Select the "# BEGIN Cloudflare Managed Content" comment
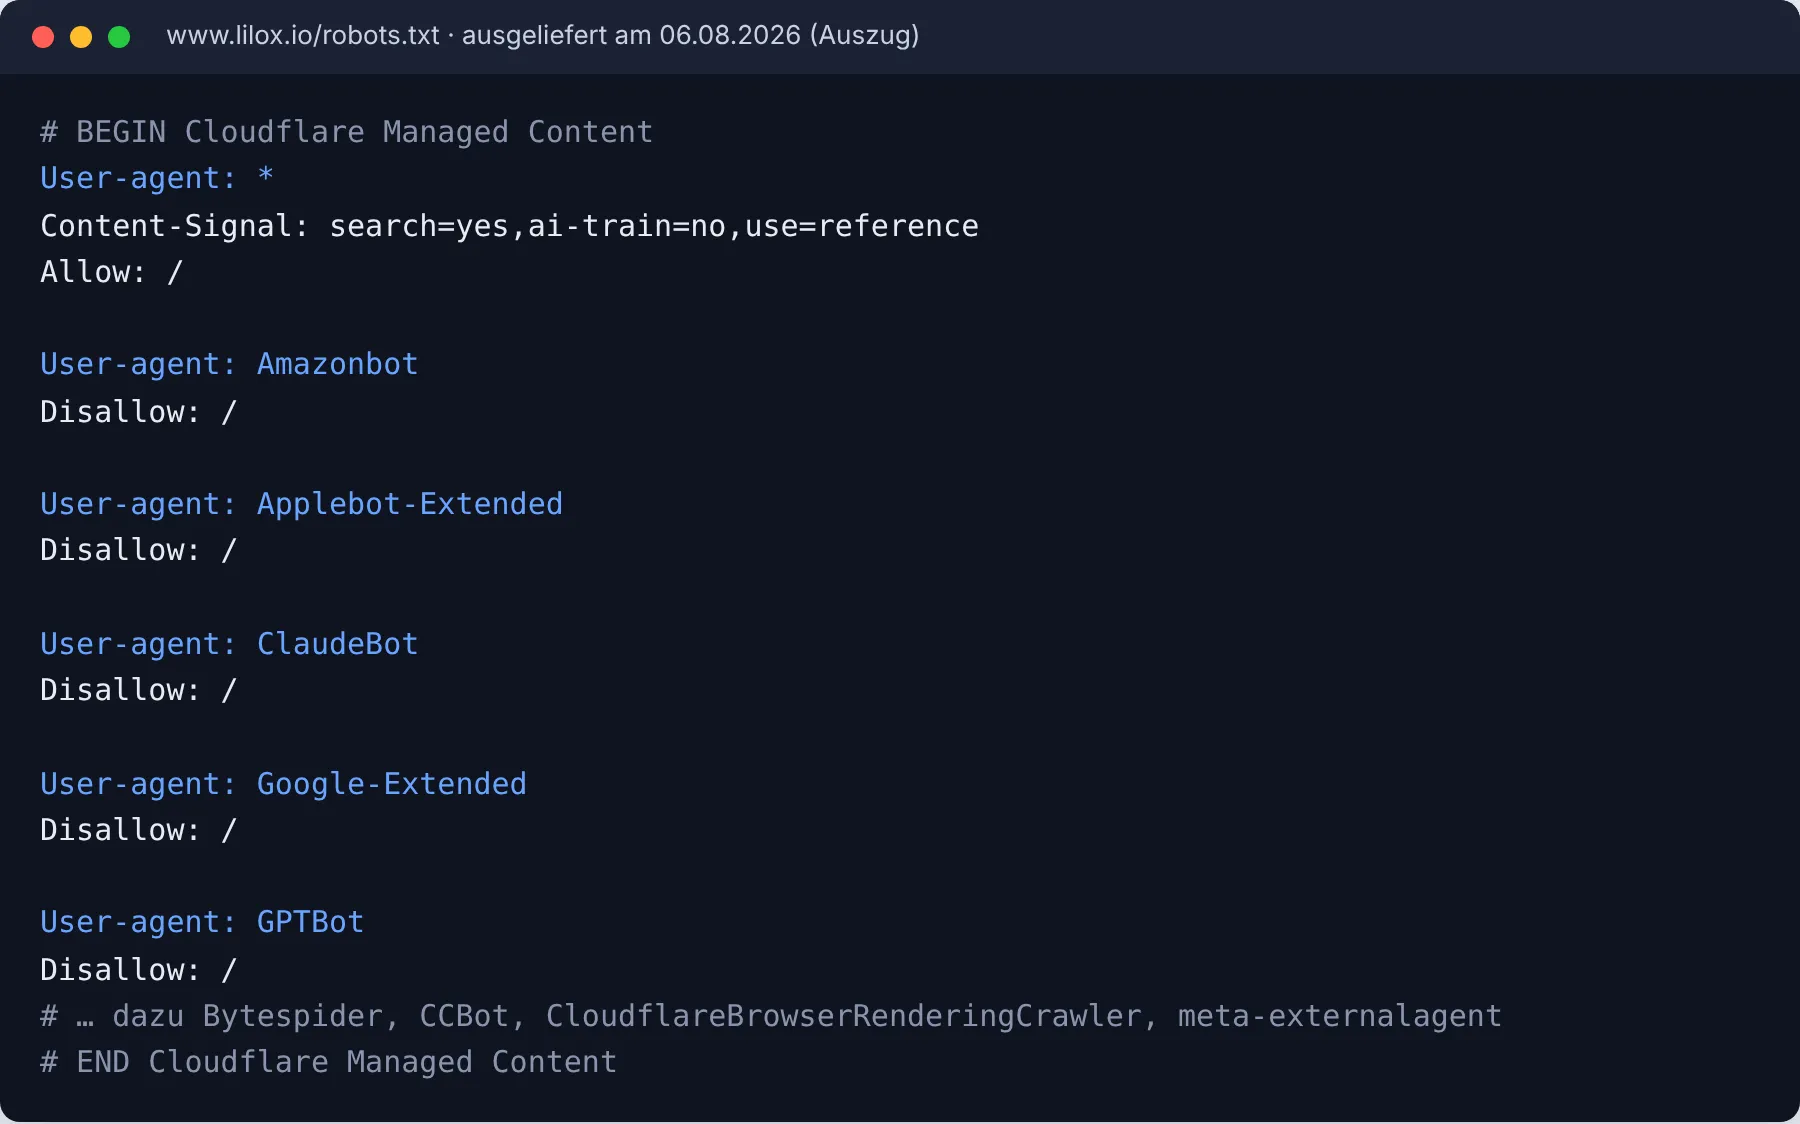This screenshot has width=1800, height=1124. pos(346,132)
